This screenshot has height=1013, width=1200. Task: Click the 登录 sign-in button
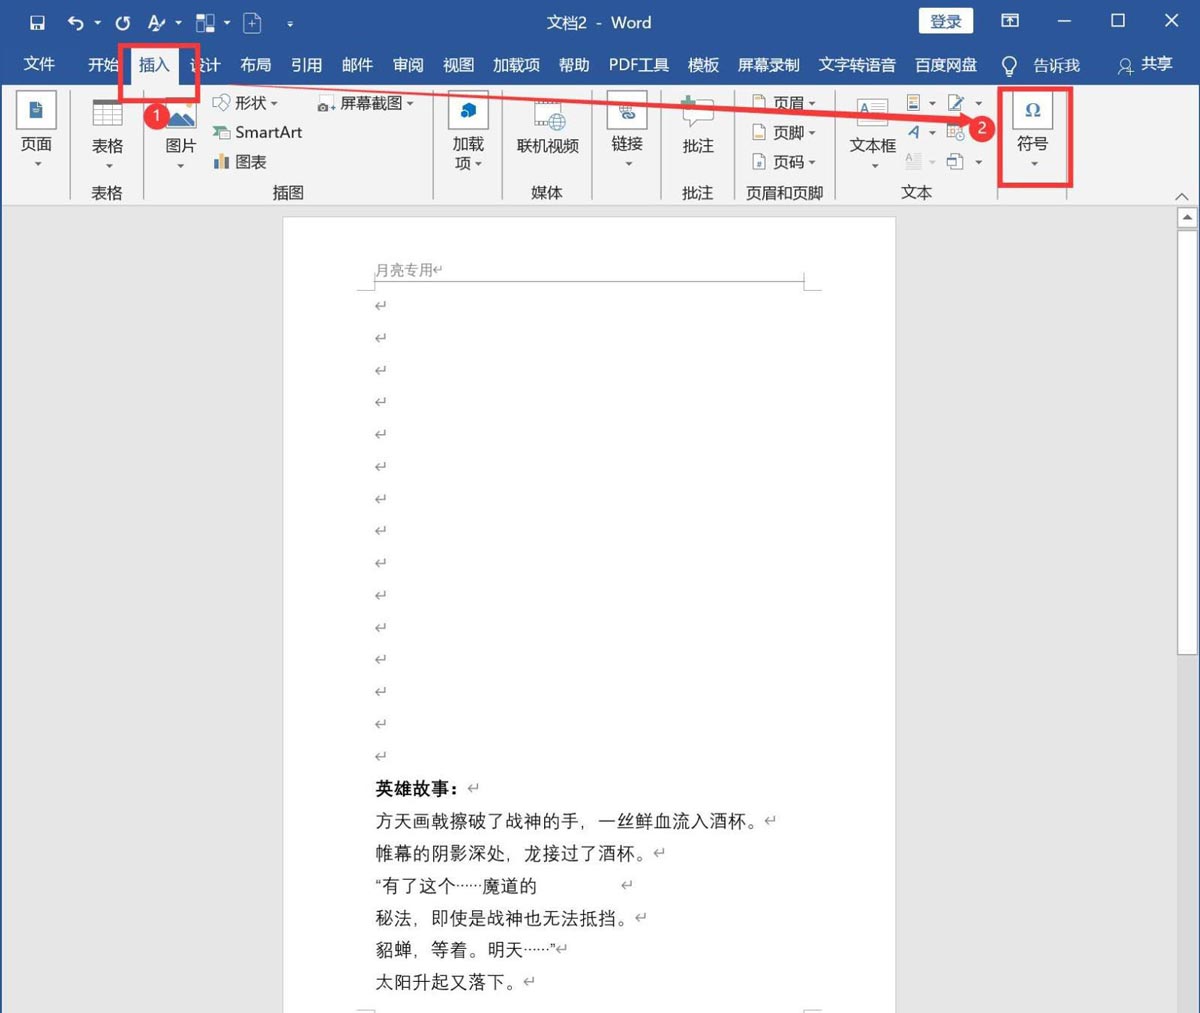(x=944, y=21)
